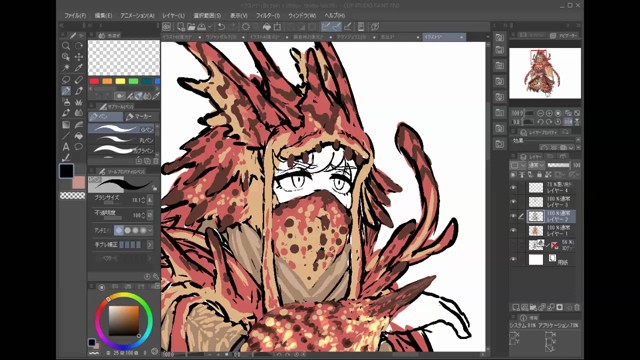Select the 丸ペン sub tool

[x=121, y=140]
